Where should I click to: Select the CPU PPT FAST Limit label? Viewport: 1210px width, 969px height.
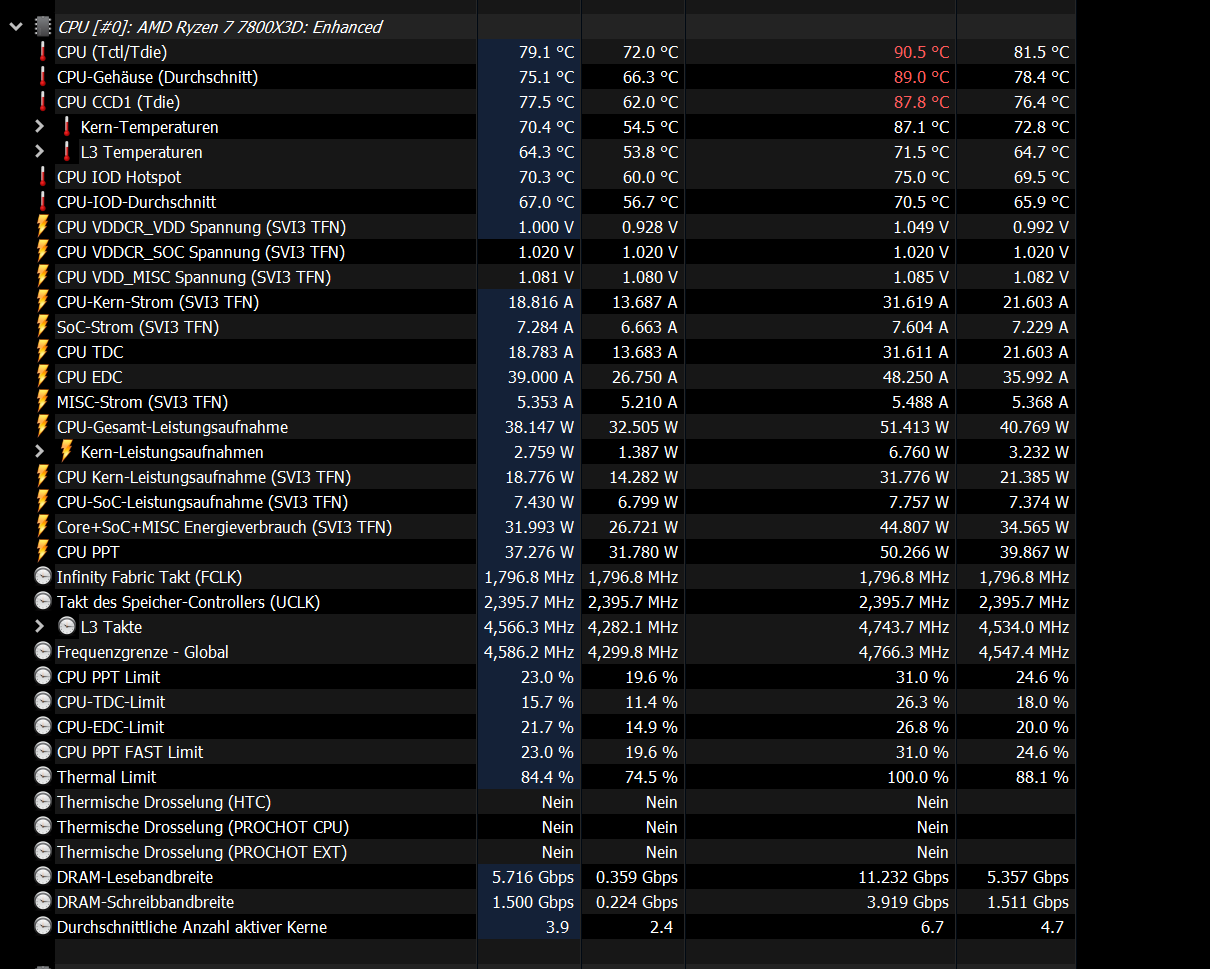[x=130, y=752]
